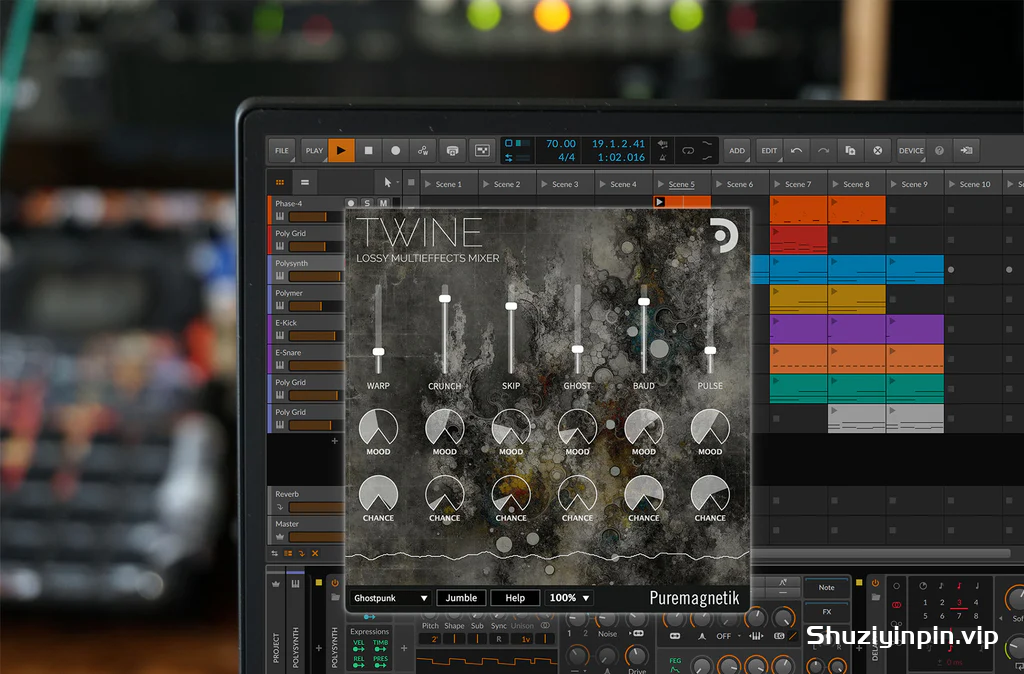Image resolution: width=1024 pixels, height=674 pixels.
Task: Switch to the arranger lines view icon
Action: coord(304,182)
